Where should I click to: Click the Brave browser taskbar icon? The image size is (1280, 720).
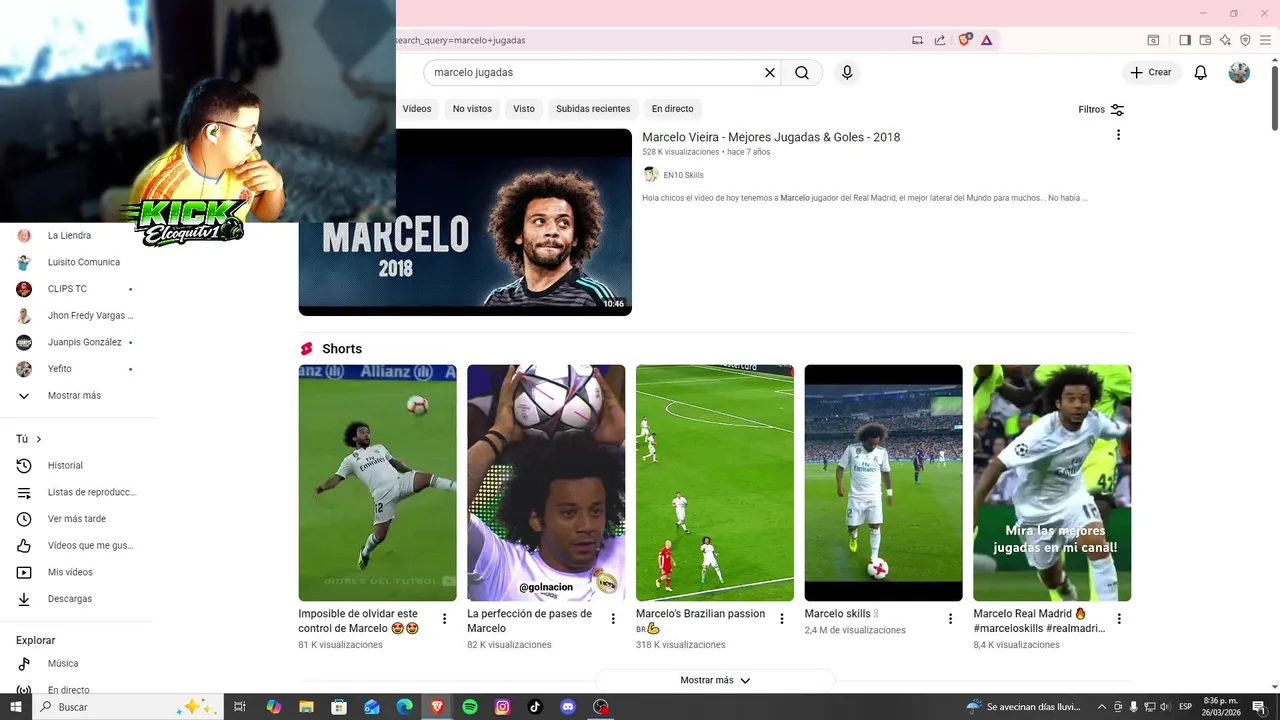437,707
